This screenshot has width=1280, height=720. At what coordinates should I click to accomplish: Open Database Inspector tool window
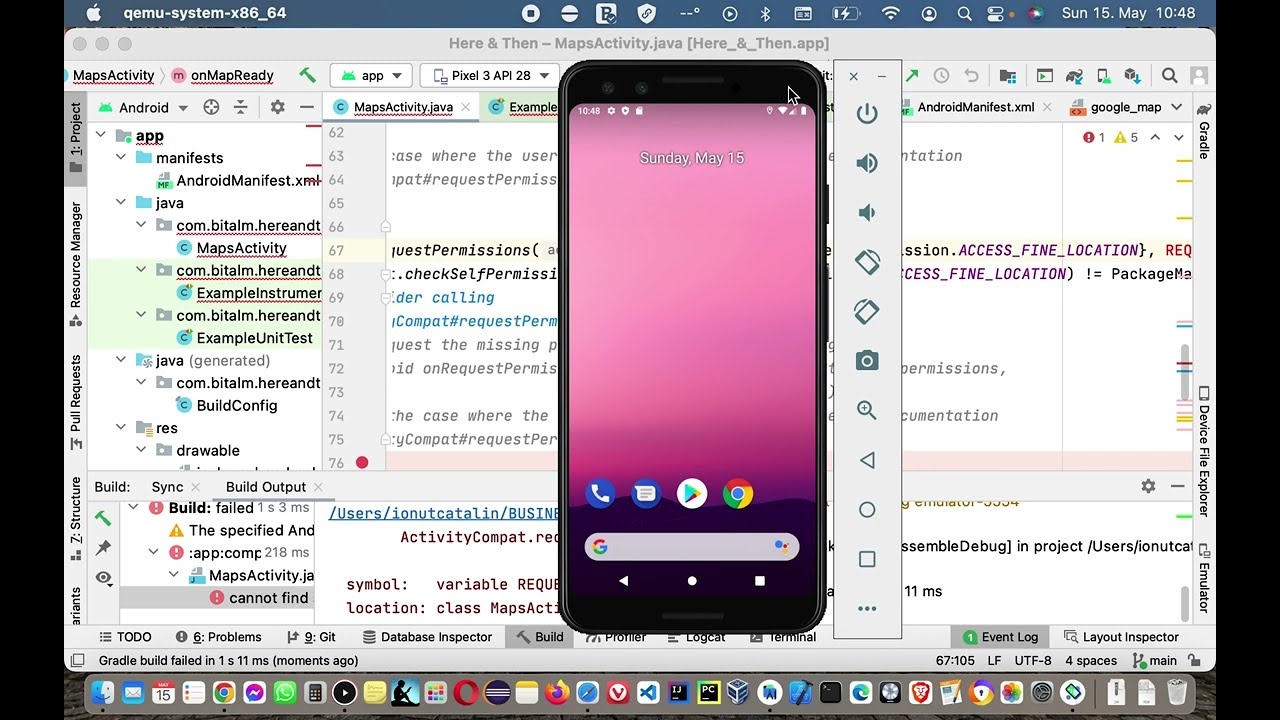pyautogui.click(x=427, y=637)
